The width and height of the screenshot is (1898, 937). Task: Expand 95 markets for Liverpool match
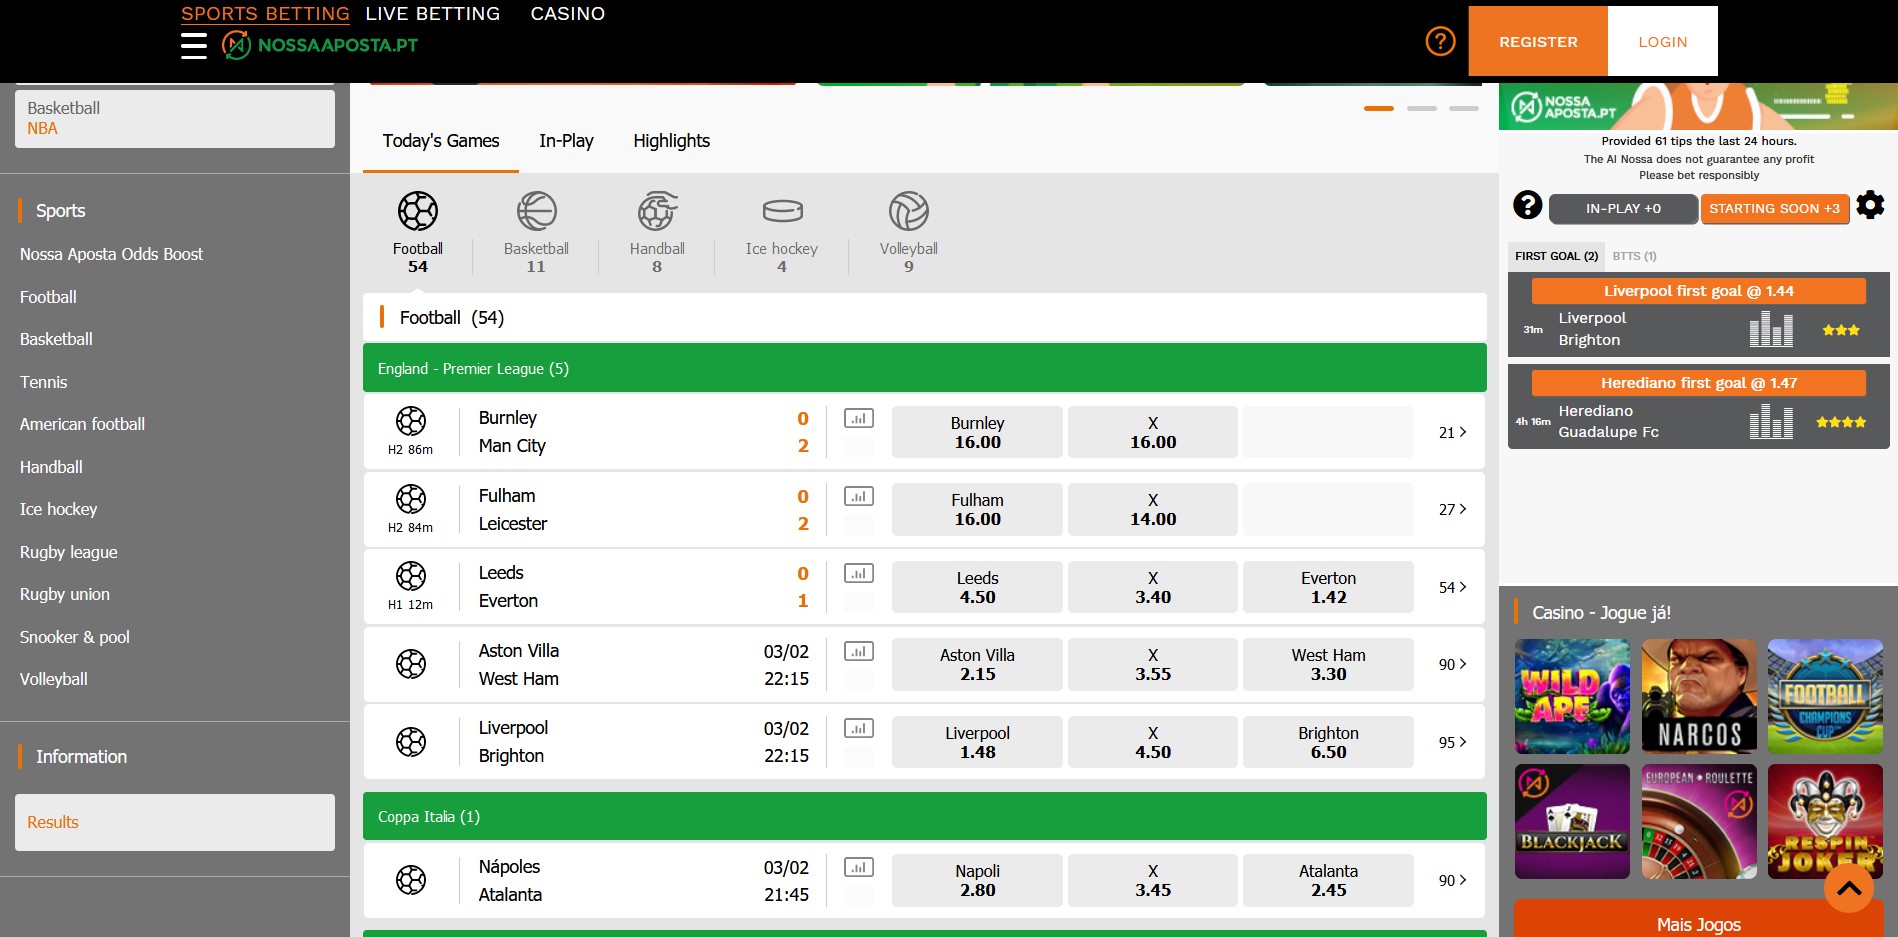click(x=1452, y=742)
